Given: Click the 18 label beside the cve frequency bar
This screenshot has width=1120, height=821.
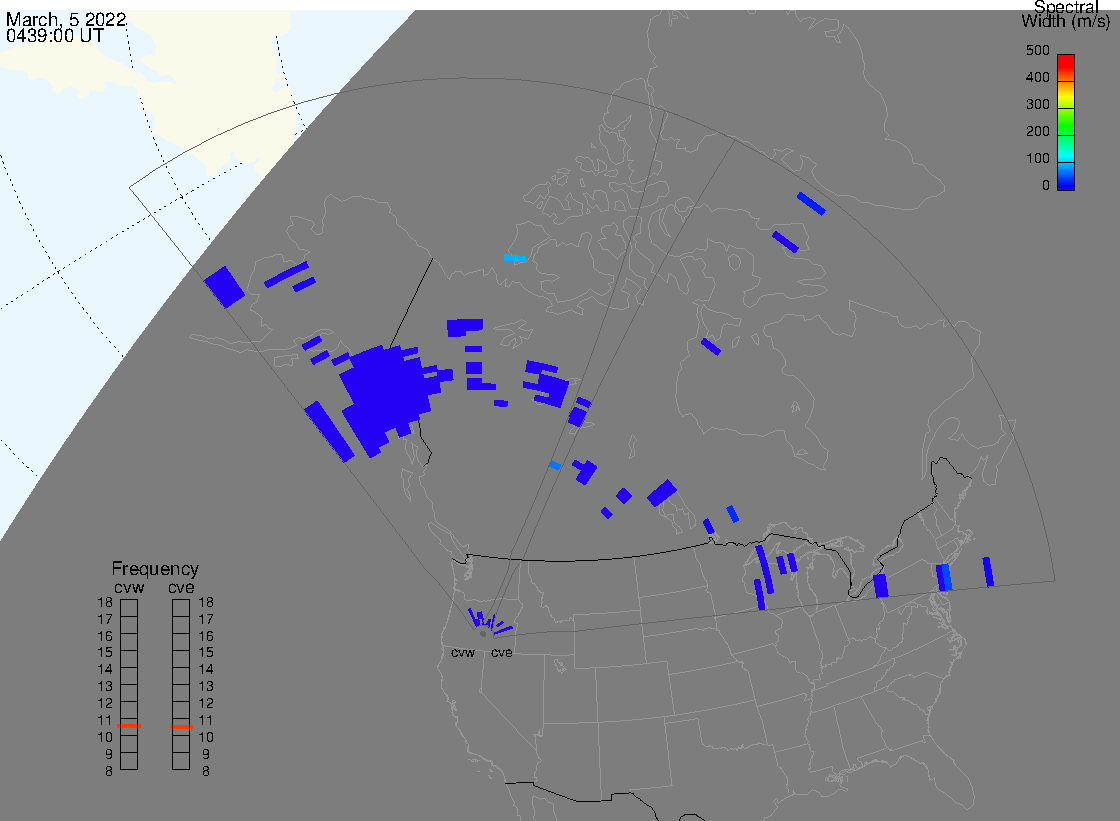Looking at the screenshot, I should point(206,602).
